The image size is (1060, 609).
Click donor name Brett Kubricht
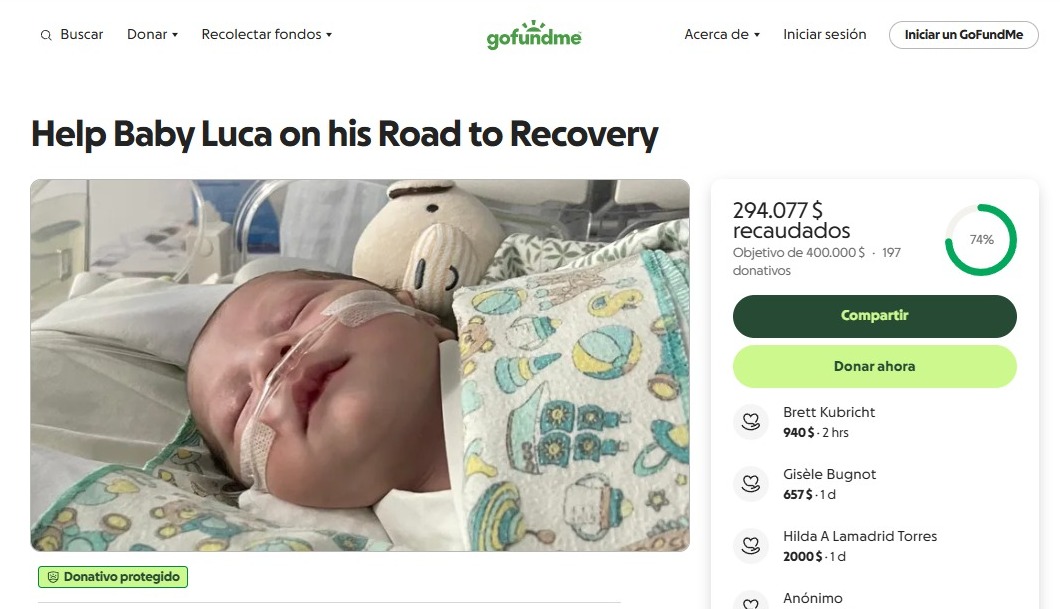(829, 412)
